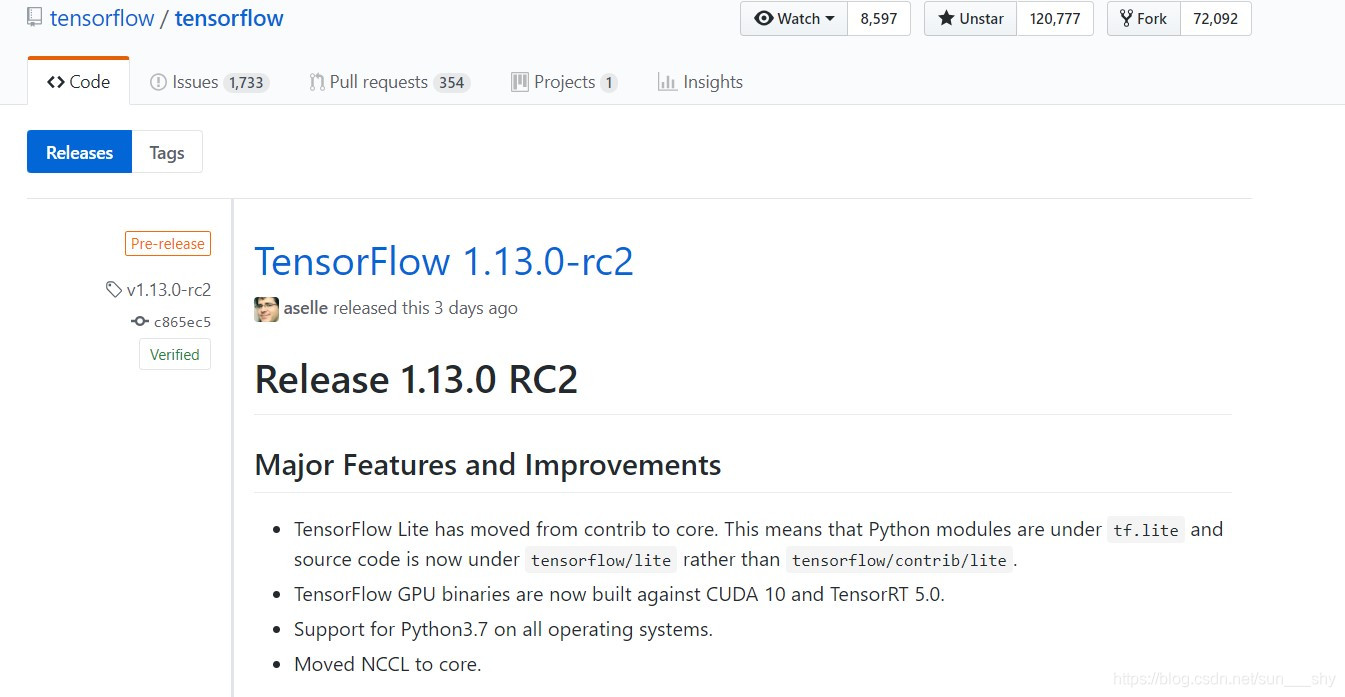Click the tag icon beside v1.13.0-rc2
Image resolution: width=1345 pixels, height=697 pixels.
tap(114, 290)
